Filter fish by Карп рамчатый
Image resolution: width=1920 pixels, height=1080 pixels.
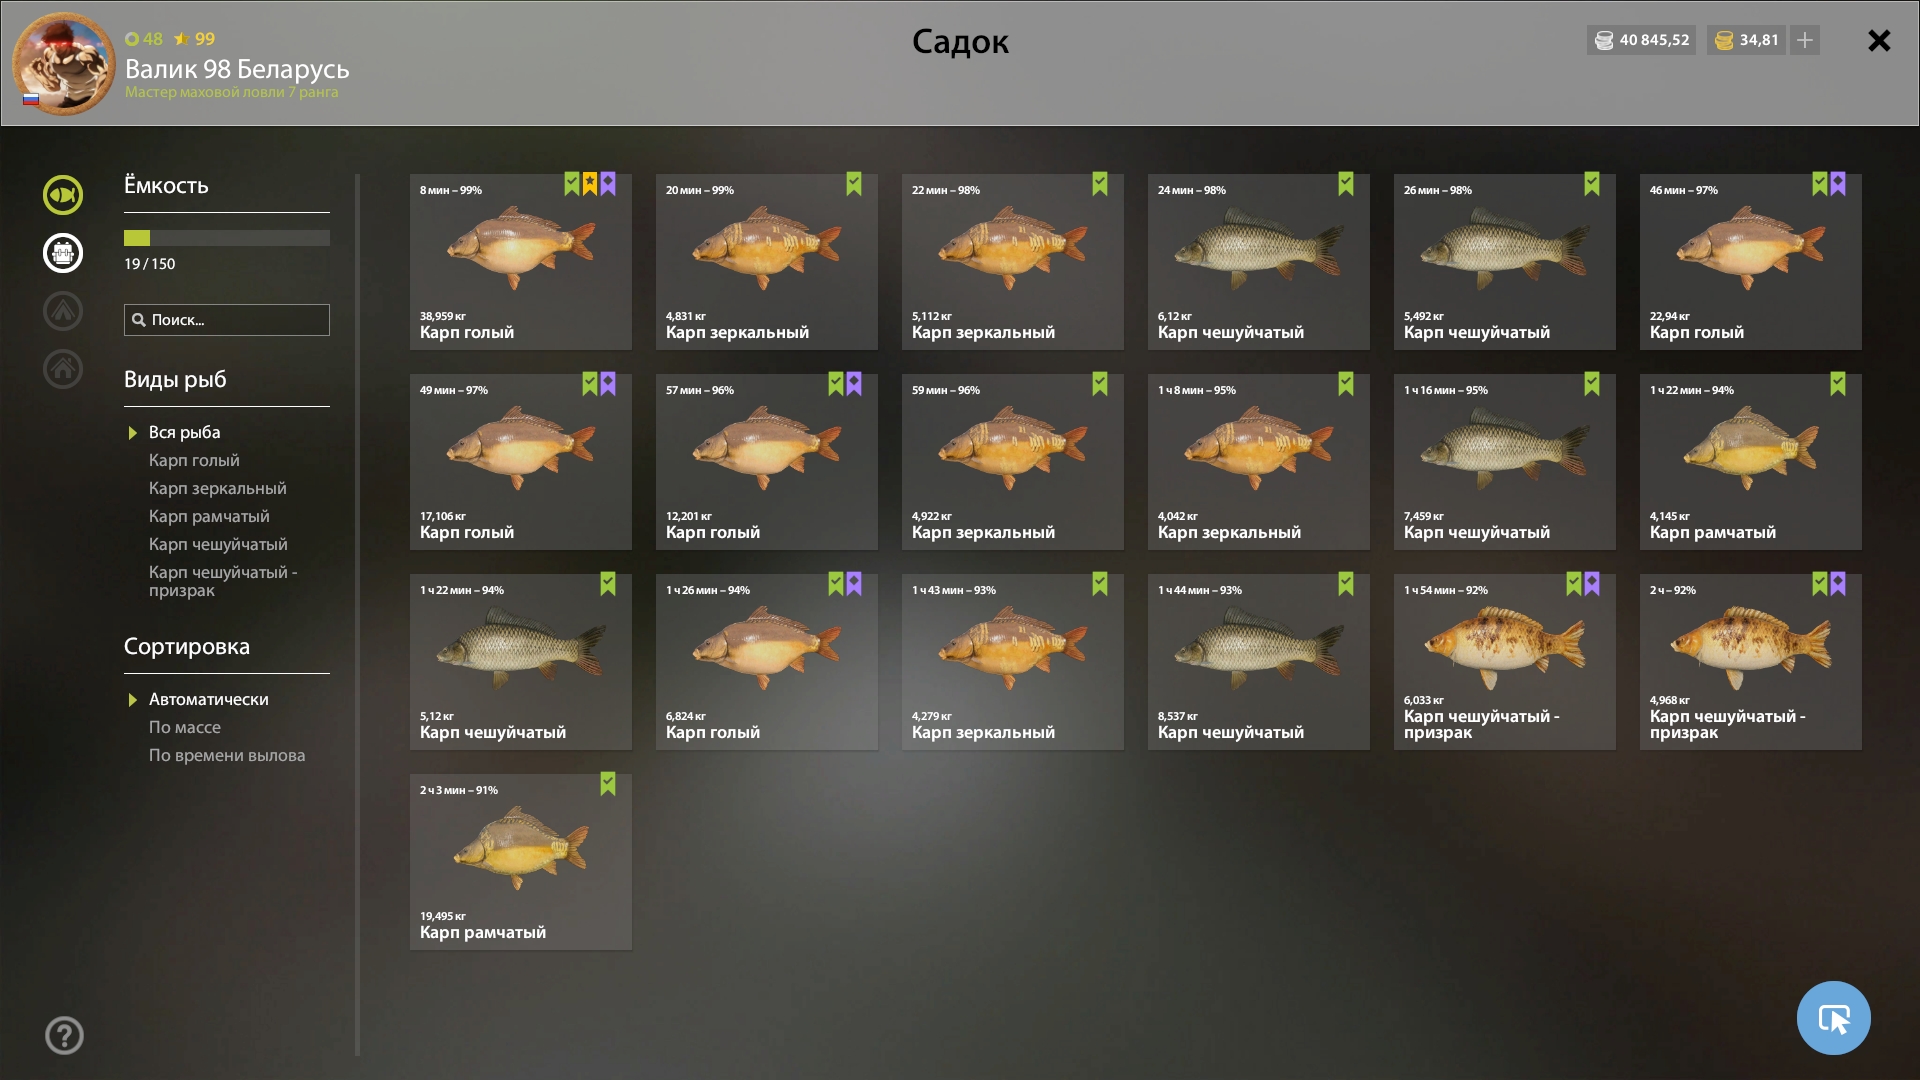point(209,516)
